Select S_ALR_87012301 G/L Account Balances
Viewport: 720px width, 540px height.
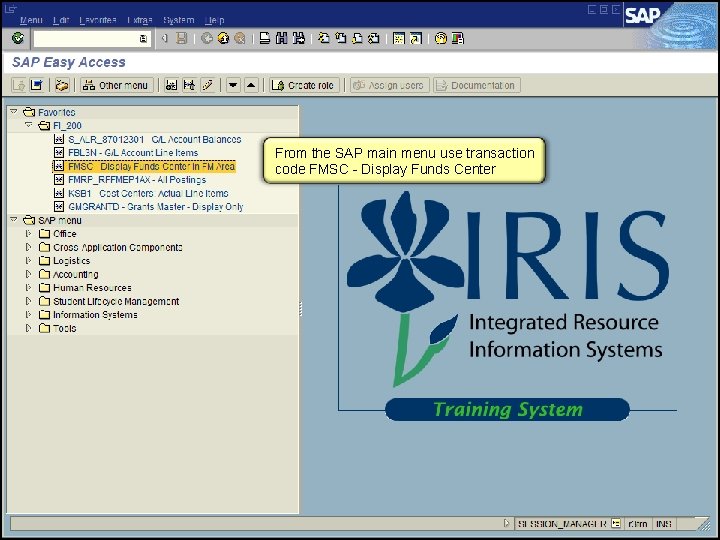tap(154, 139)
